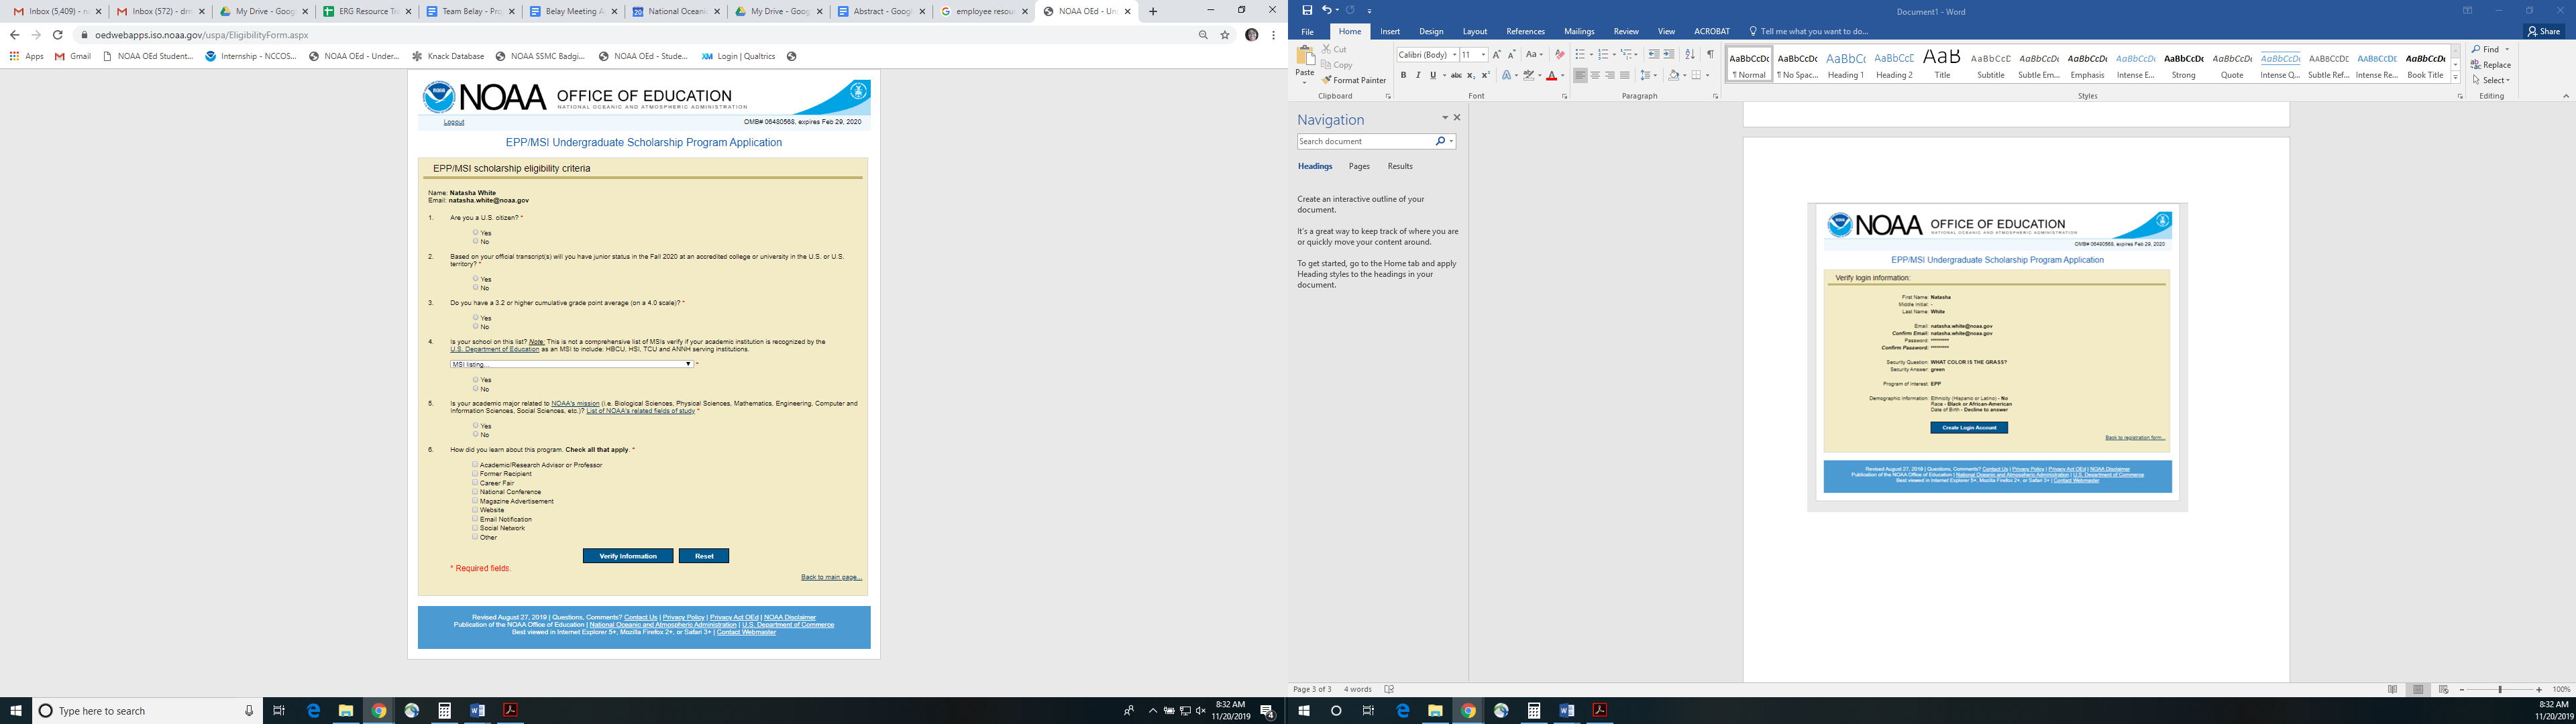
Task: Save the Word document with floppy icon
Action: (1306, 10)
